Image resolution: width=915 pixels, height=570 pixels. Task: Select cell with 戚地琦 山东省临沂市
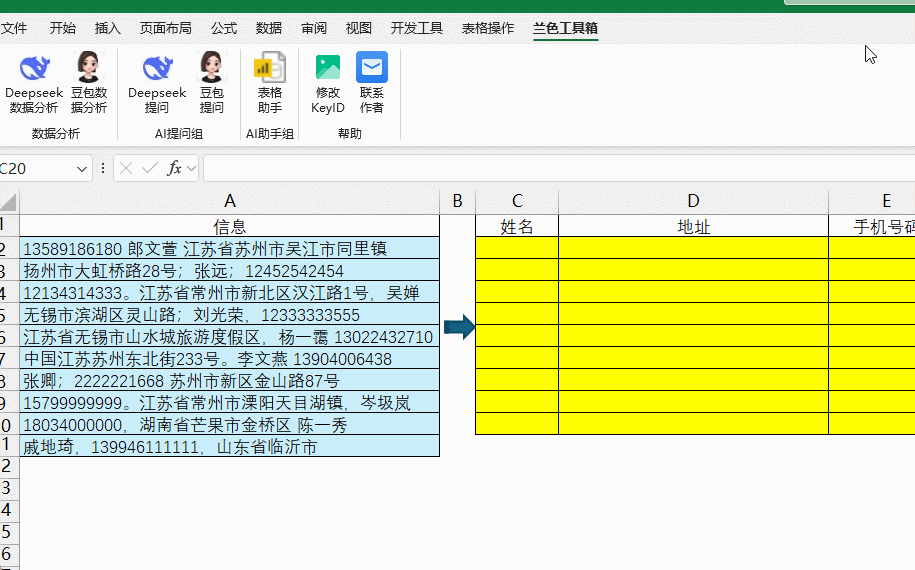[x=230, y=446]
